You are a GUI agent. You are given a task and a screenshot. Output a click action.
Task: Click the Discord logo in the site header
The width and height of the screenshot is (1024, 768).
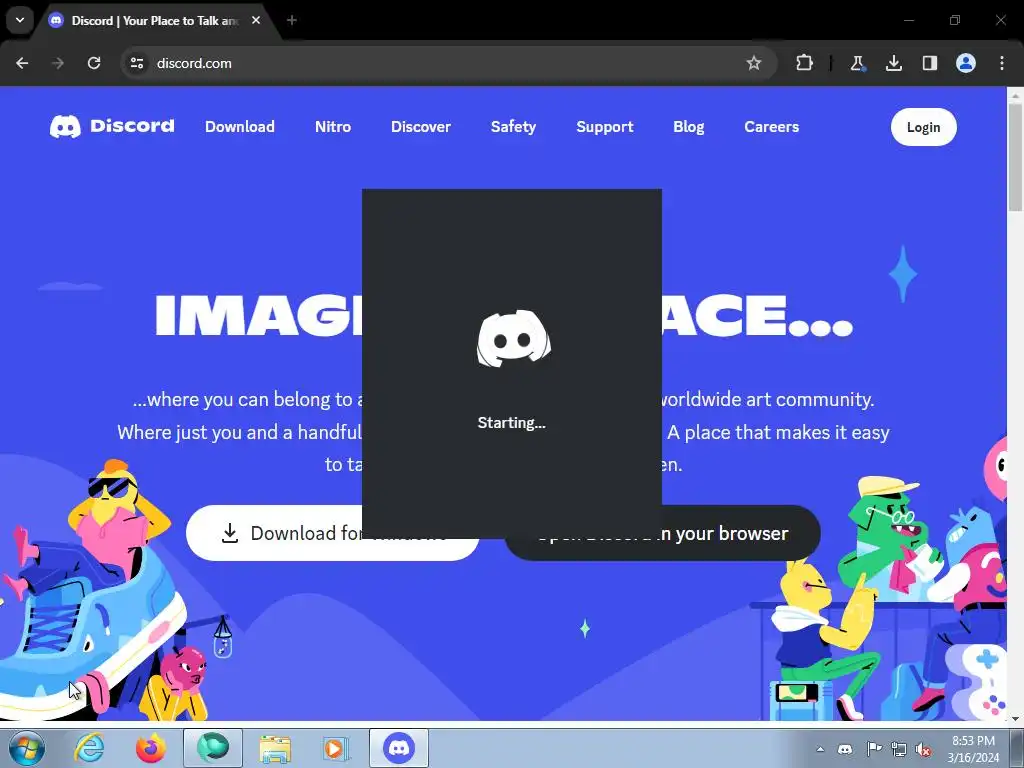click(x=112, y=126)
